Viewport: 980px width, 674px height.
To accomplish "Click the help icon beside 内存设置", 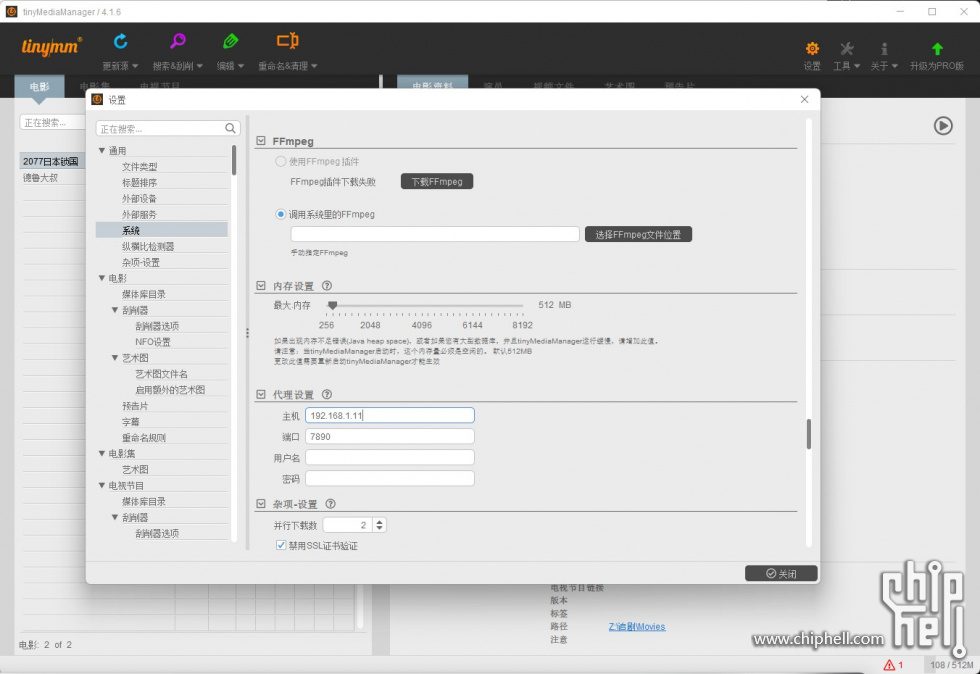I will coord(326,286).
